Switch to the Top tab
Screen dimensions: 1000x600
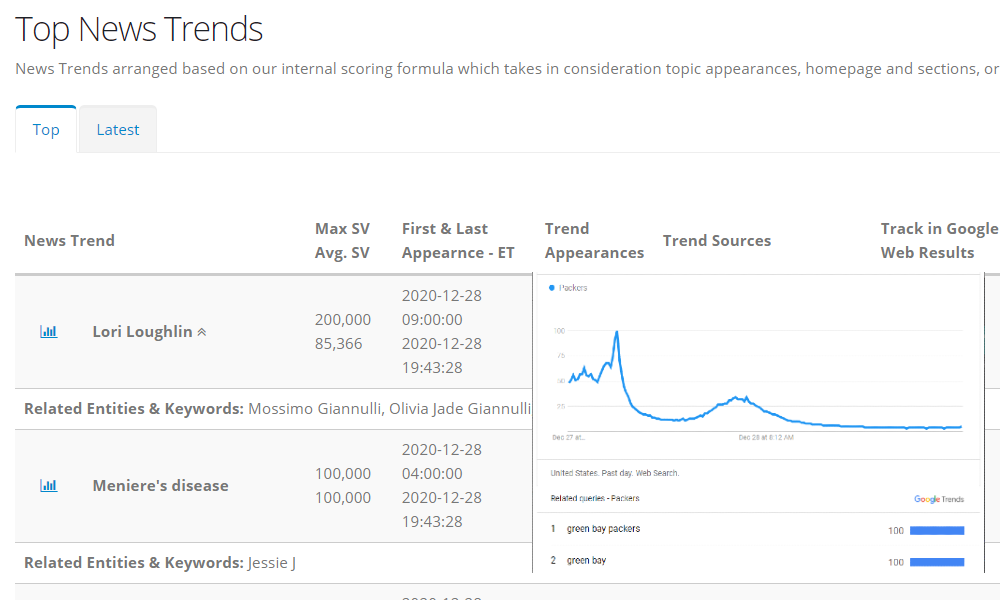(x=46, y=130)
